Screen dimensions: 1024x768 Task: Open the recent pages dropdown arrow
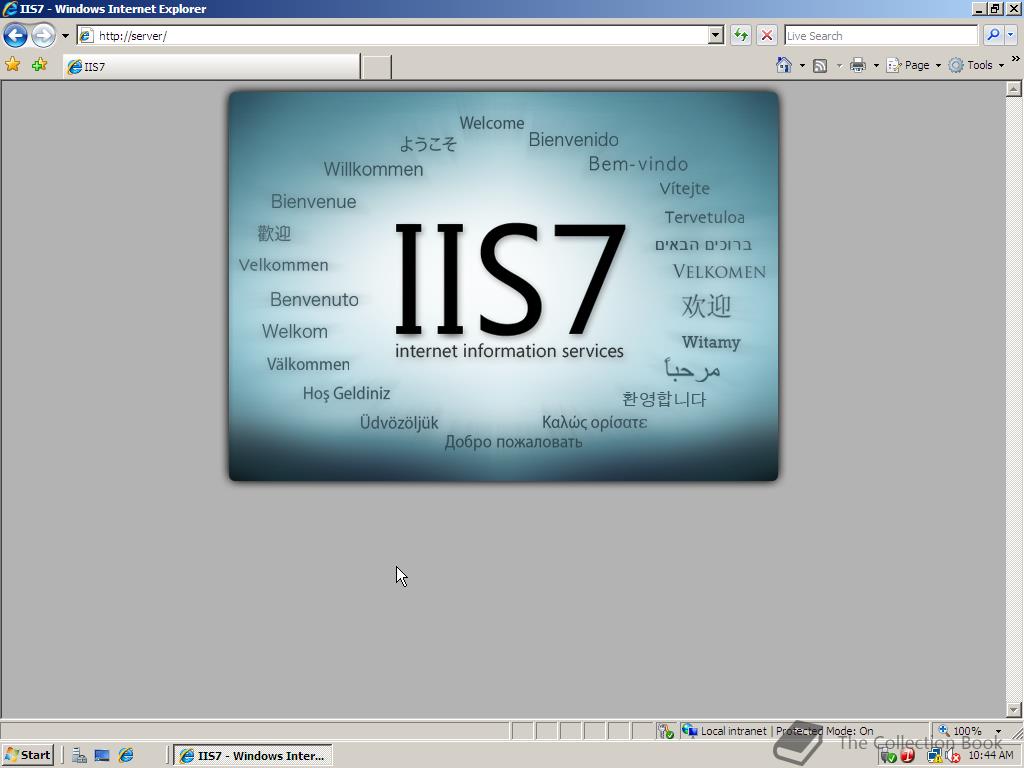[65, 36]
